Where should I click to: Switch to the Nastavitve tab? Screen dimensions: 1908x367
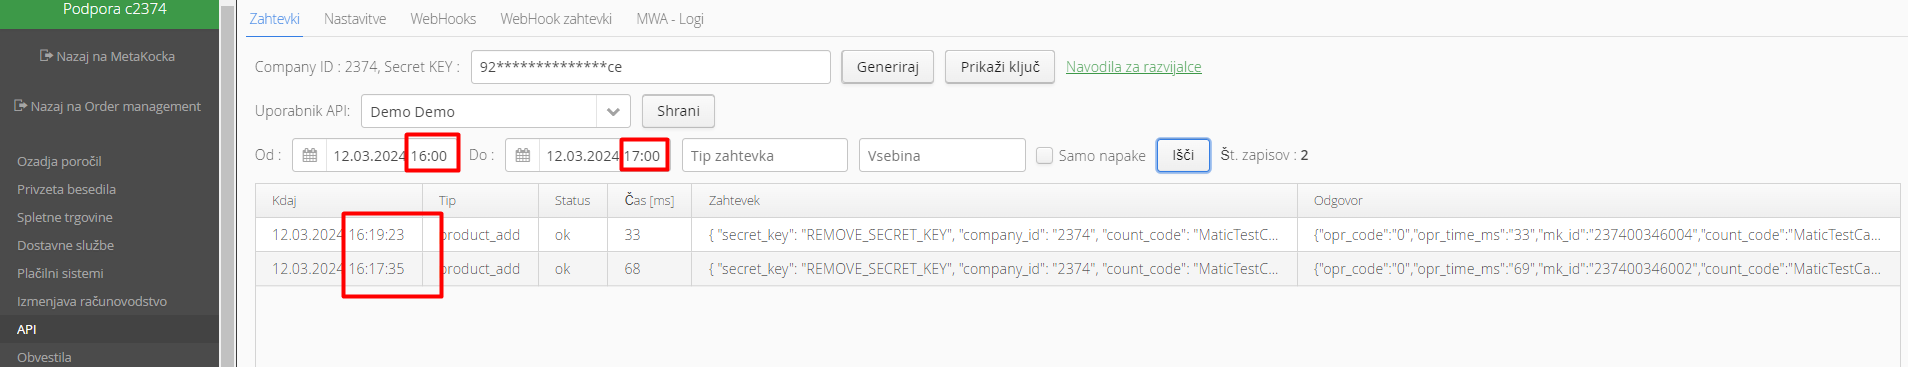click(x=355, y=19)
